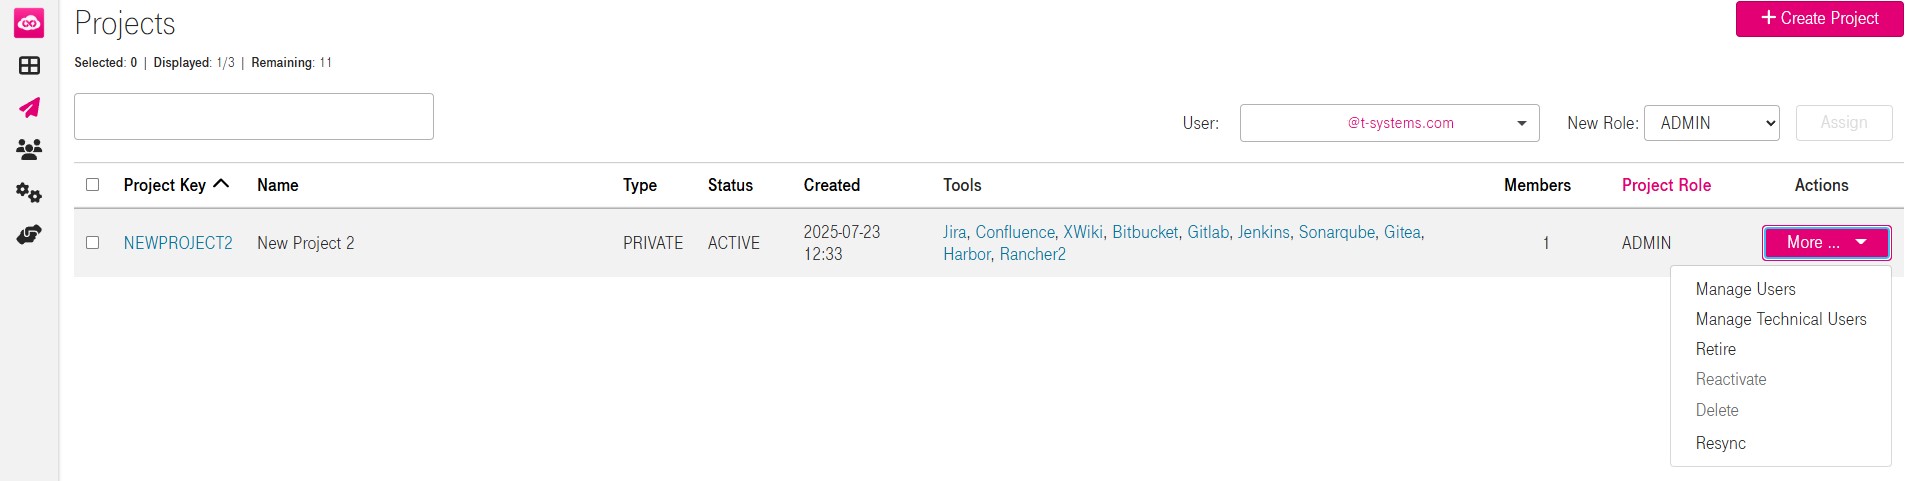Click the pink app logo icon

coord(29,23)
